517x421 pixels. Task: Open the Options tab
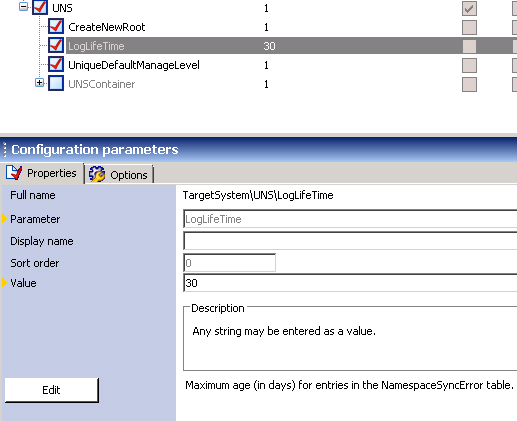coord(119,175)
